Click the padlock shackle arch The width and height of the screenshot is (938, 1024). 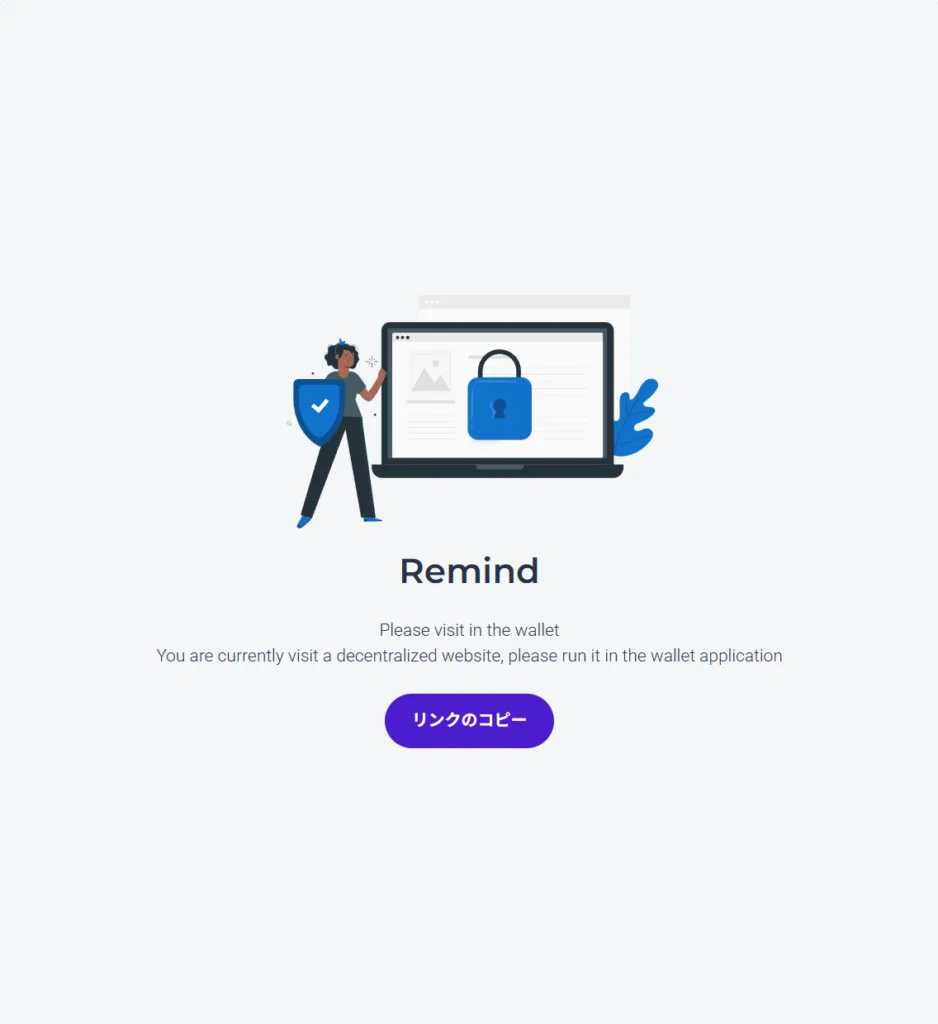click(x=500, y=364)
